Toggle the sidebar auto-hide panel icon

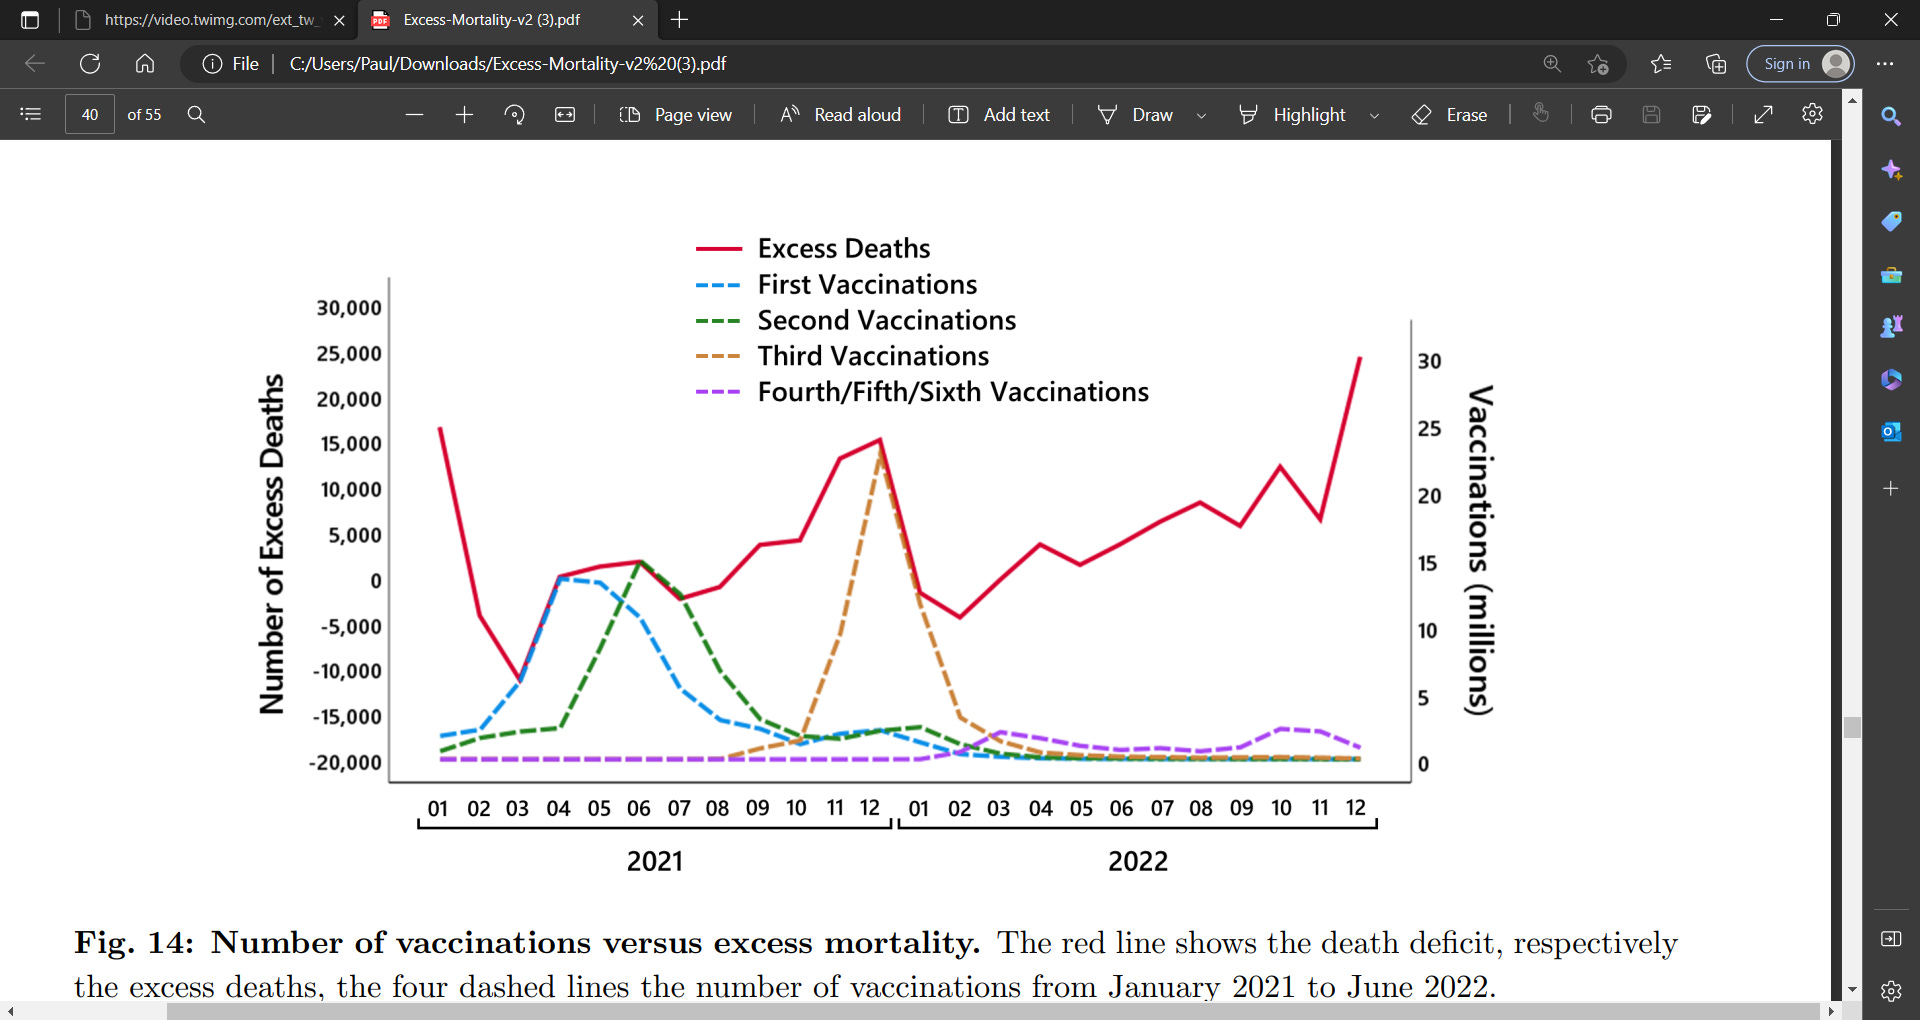tap(1891, 938)
